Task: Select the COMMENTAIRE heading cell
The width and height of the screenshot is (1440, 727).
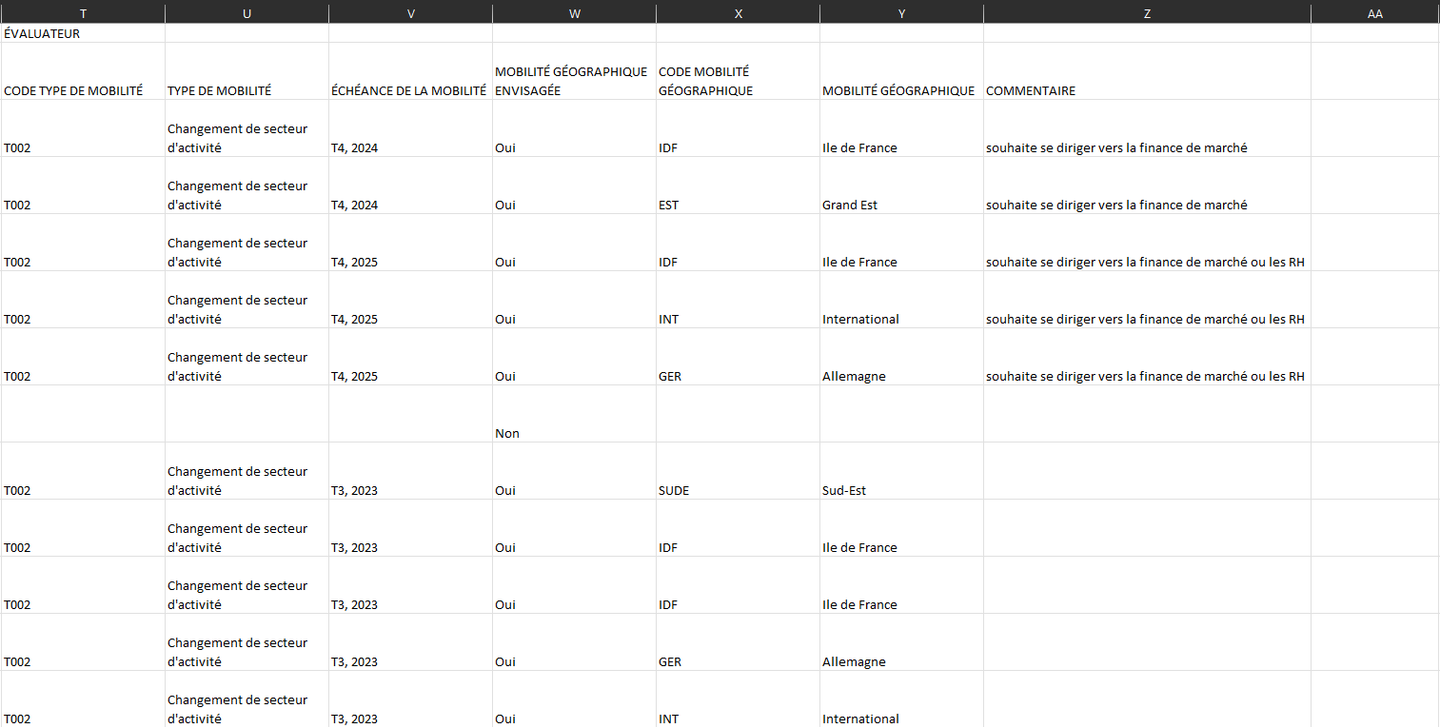Action: coord(1146,90)
